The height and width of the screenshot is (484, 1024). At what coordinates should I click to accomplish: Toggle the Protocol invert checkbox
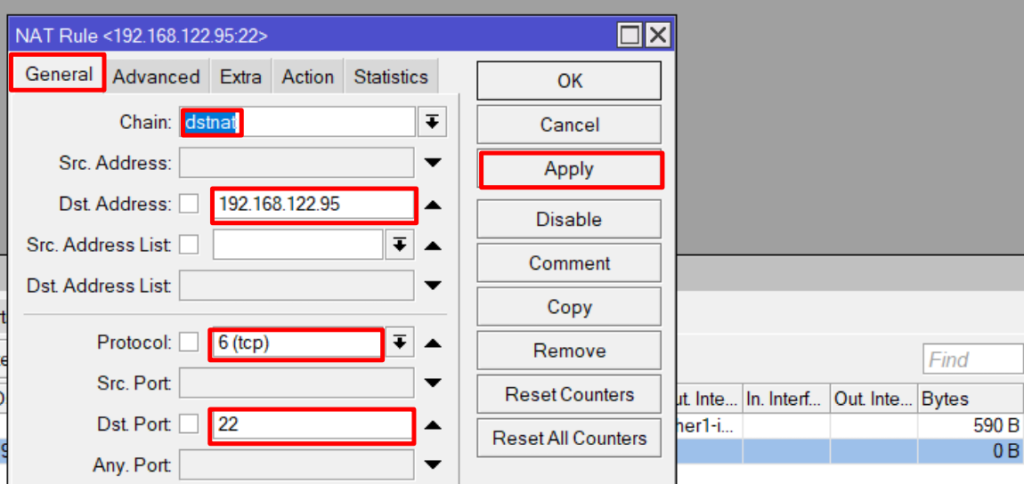[189, 343]
